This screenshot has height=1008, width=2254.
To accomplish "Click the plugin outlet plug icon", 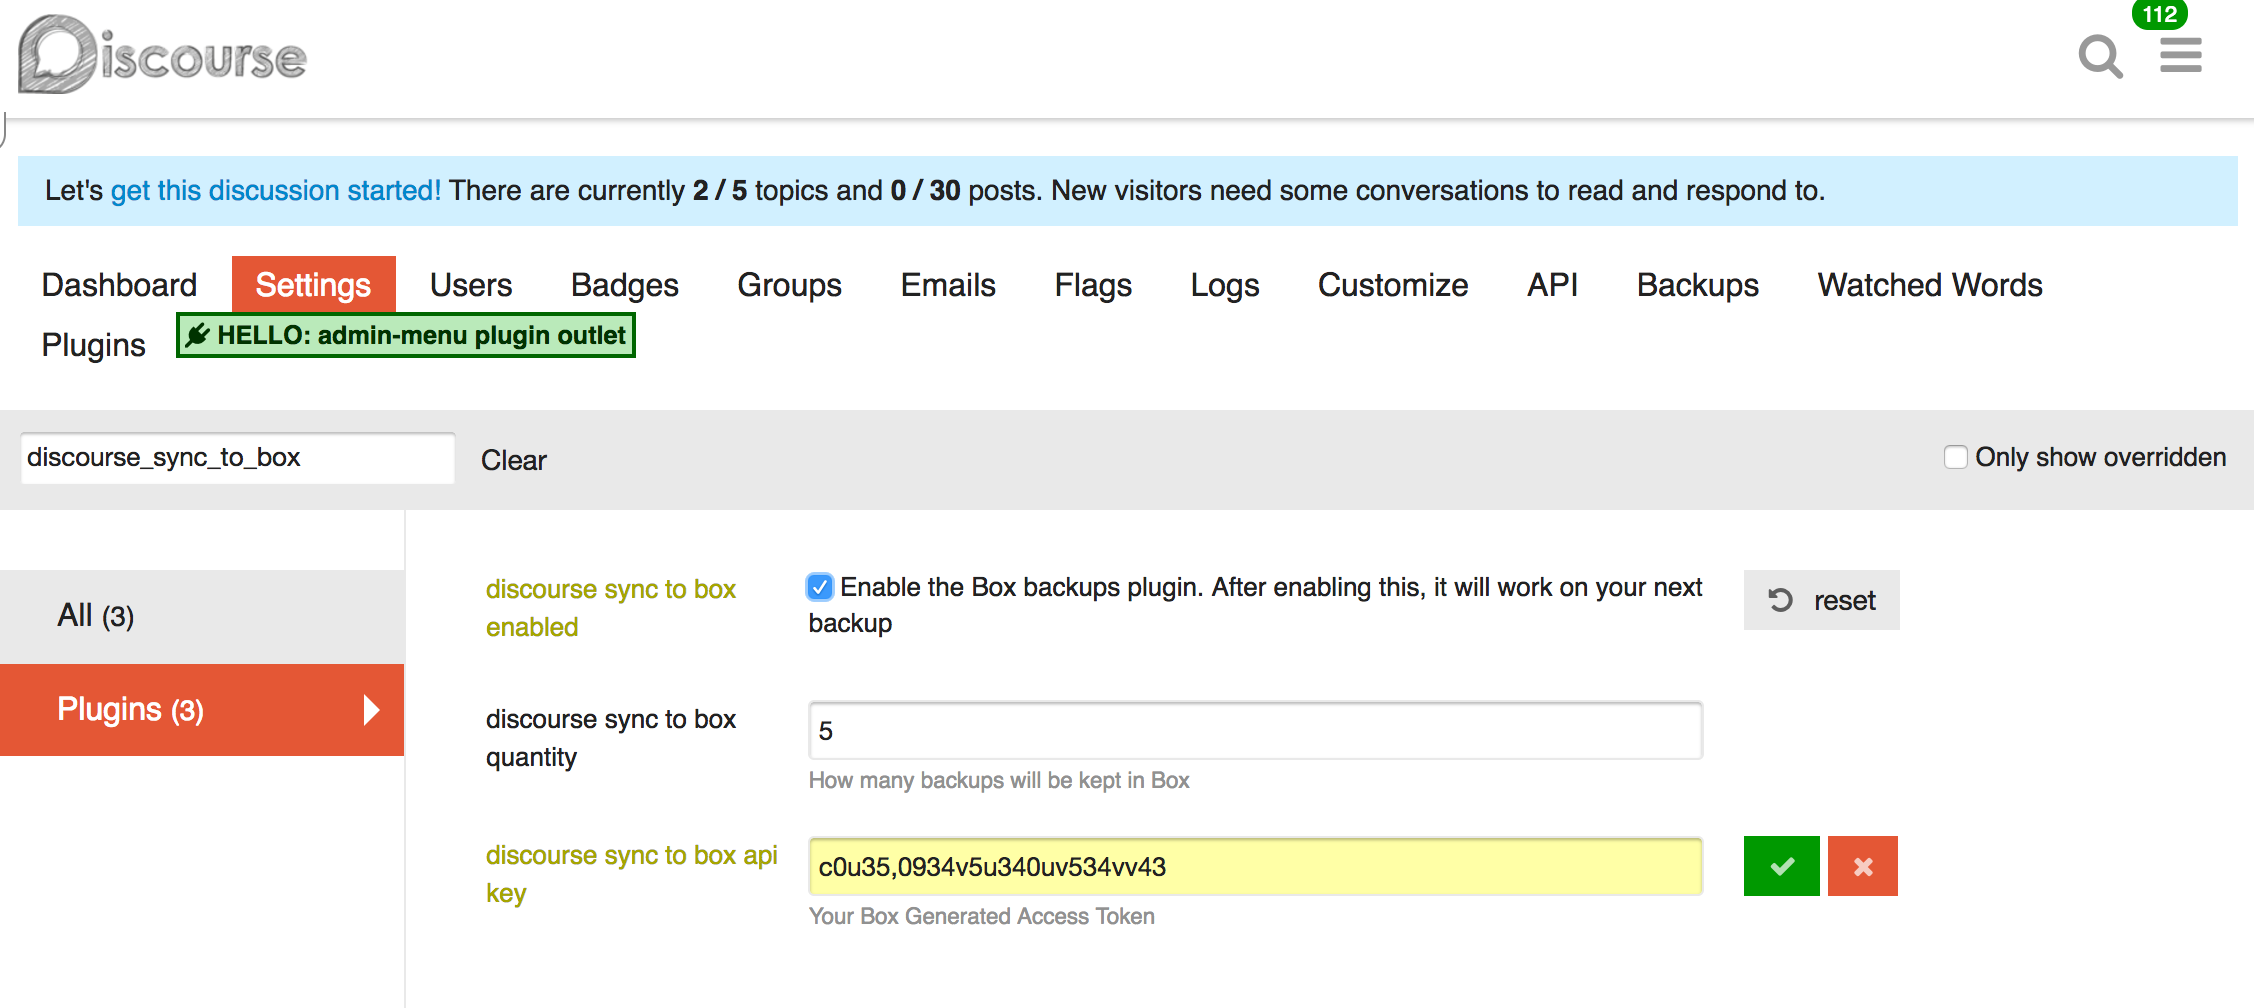I will pyautogui.click(x=198, y=335).
